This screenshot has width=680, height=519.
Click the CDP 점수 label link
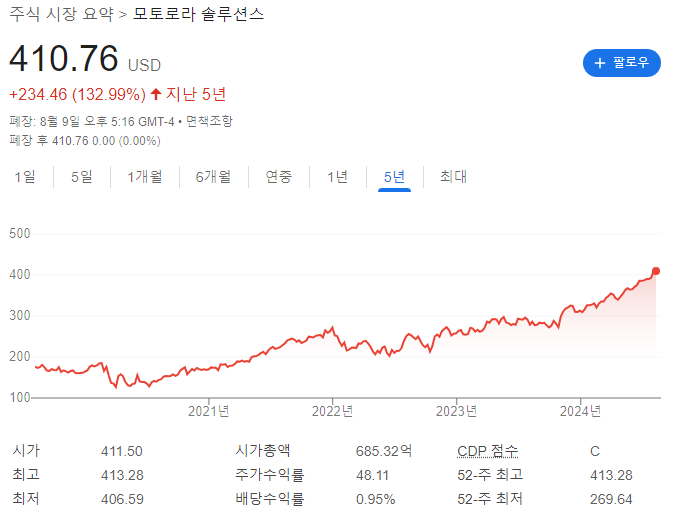[487, 451]
